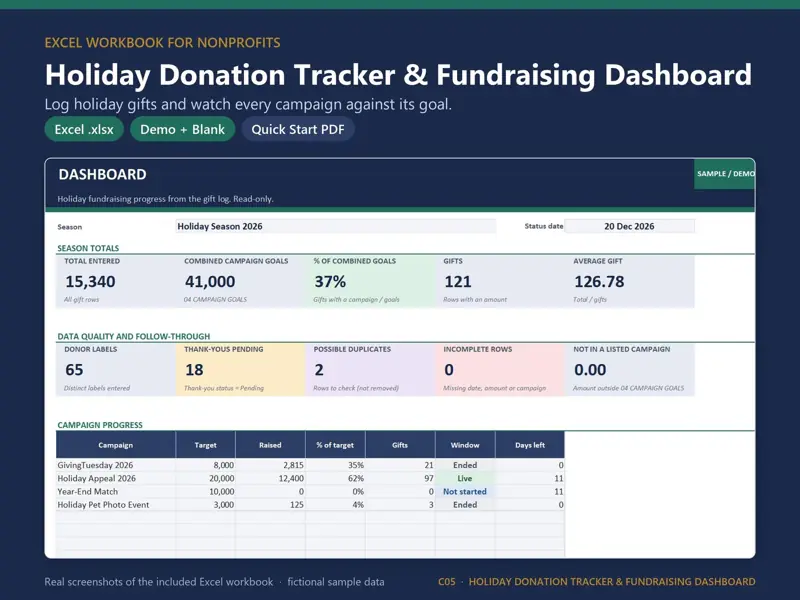Click the Demo + Blank pill badge
800x600 pixels.
coord(182,130)
